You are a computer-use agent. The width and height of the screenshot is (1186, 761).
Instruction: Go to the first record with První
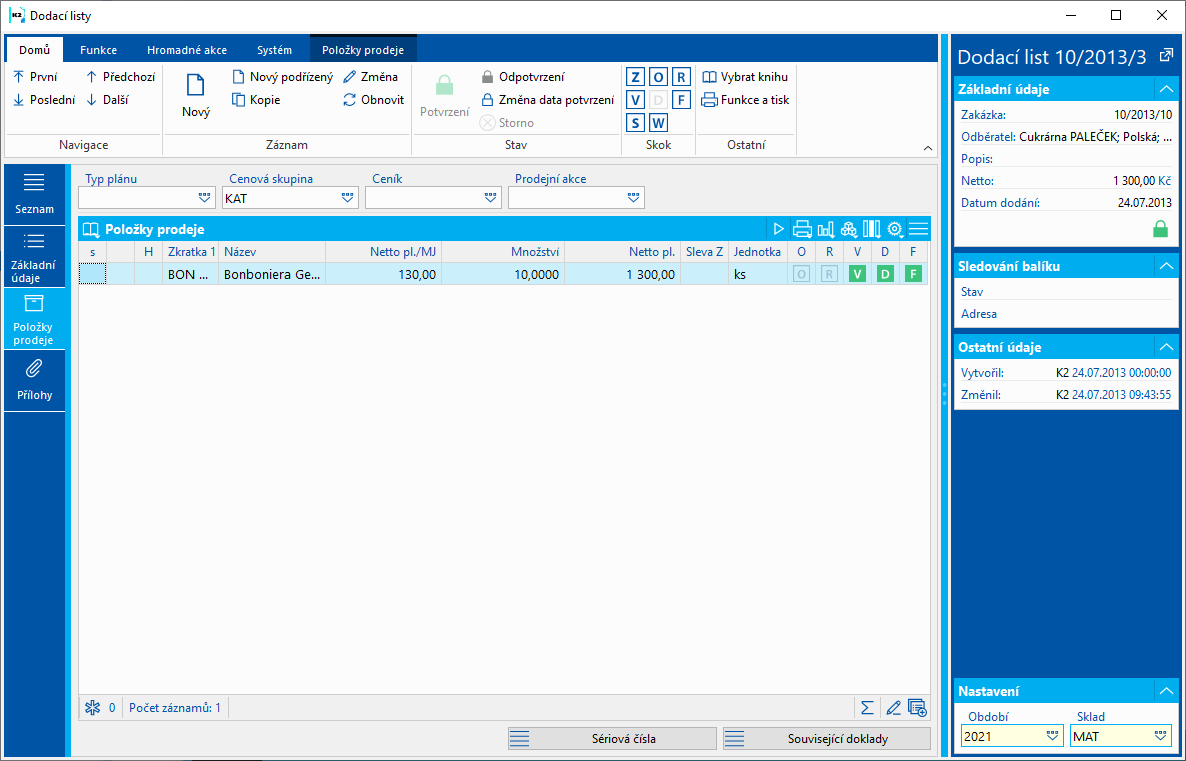coord(36,76)
